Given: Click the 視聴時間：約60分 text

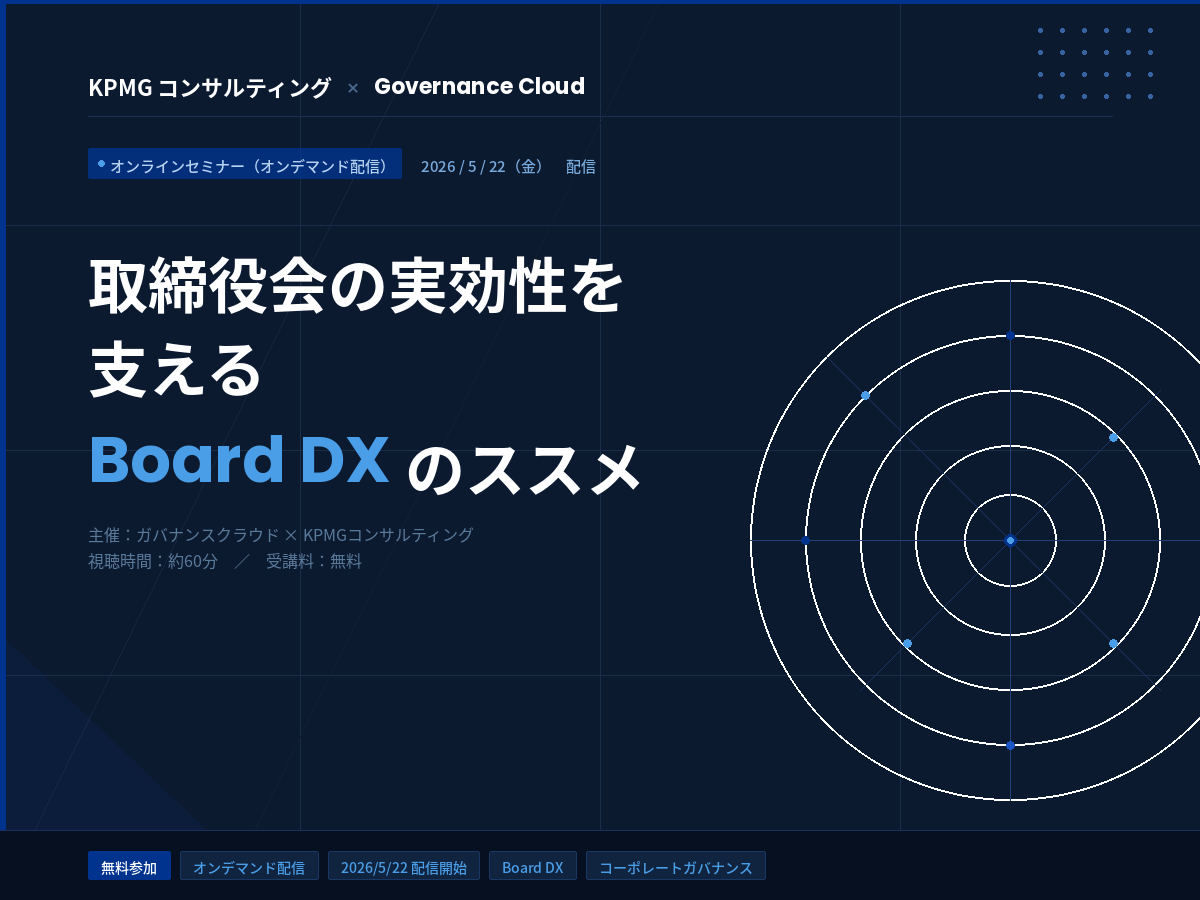Looking at the screenshot, I should (x=153, y=561).
